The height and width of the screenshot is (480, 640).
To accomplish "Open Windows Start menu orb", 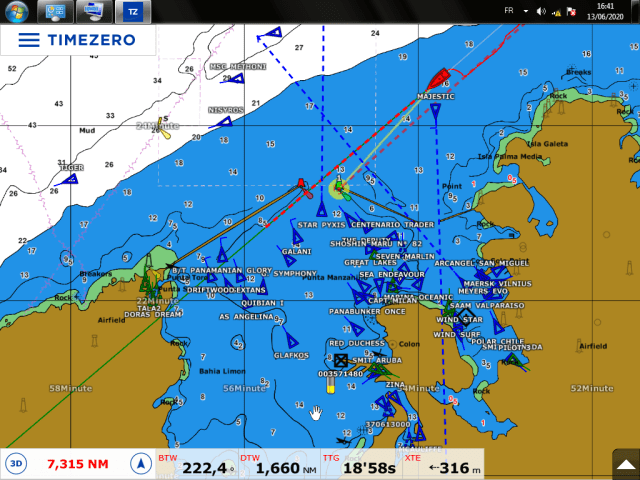I will coord(15,12).
